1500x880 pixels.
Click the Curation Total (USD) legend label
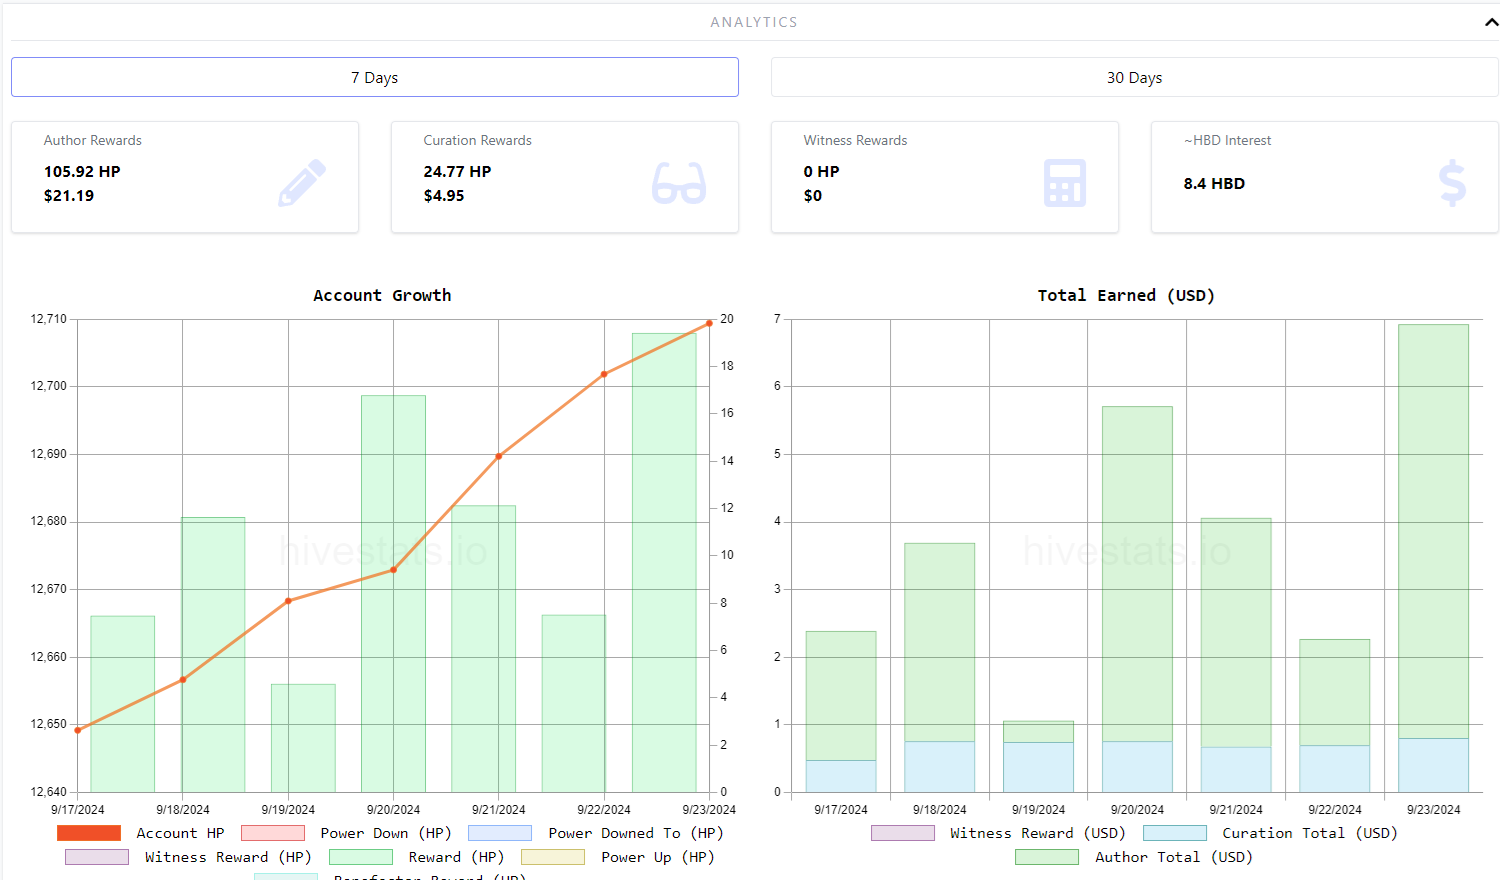(x=1310, y=833)
